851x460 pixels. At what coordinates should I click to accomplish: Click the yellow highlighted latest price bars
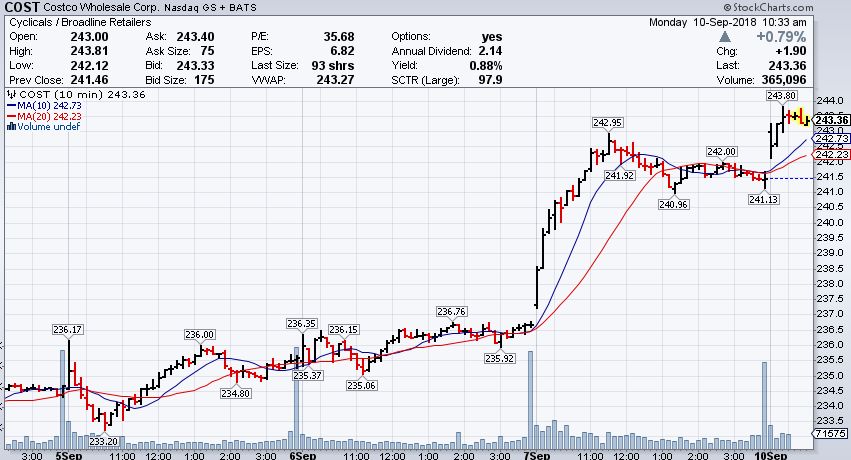(797, 118)
